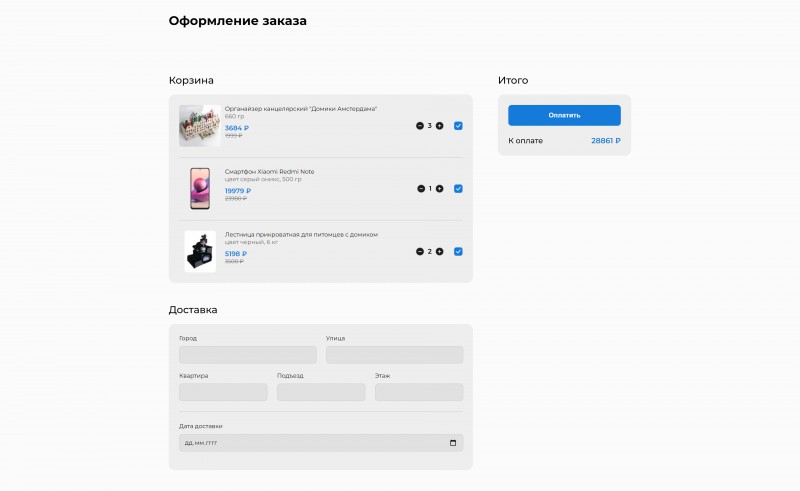Click the Xiaomi smartphone product image
Image resolution: width=800 pixels, height=491 pixels.
pyautogui.click(x=200, y=189)
